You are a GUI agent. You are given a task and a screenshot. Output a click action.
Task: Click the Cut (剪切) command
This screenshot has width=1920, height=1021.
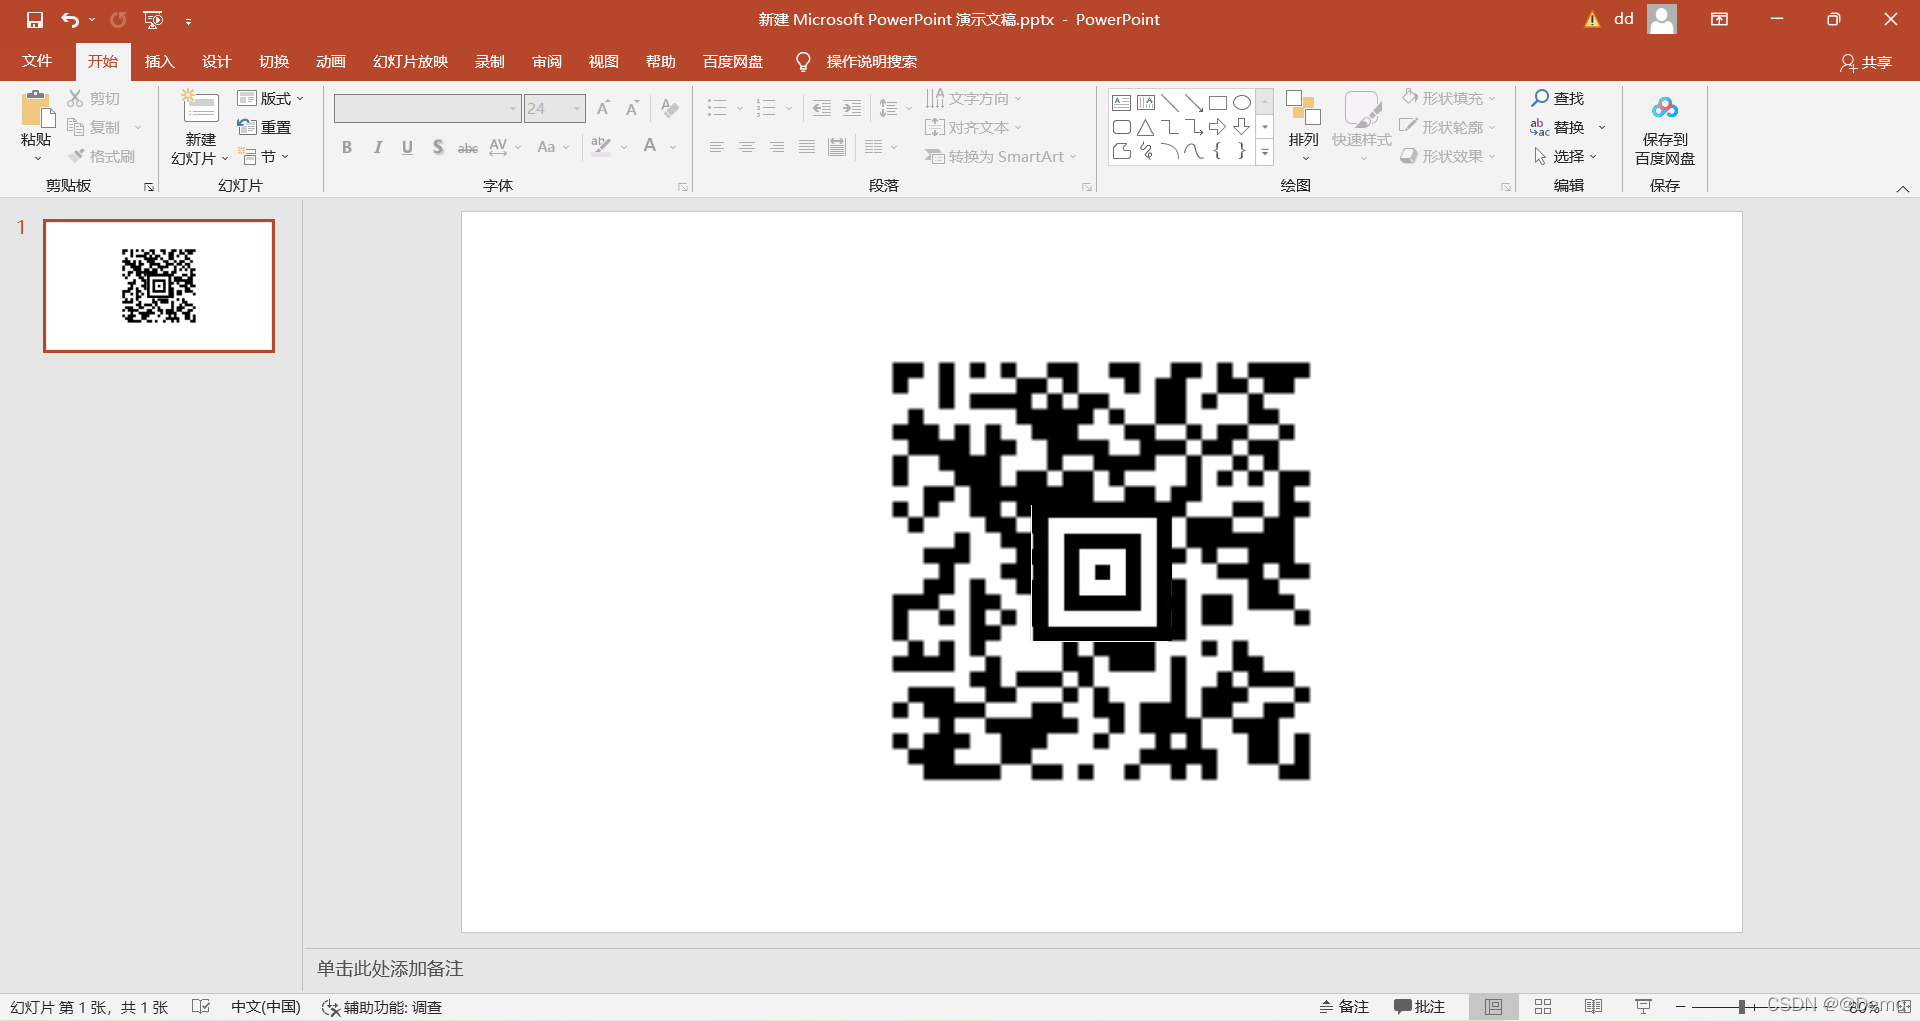click(93, 98)
